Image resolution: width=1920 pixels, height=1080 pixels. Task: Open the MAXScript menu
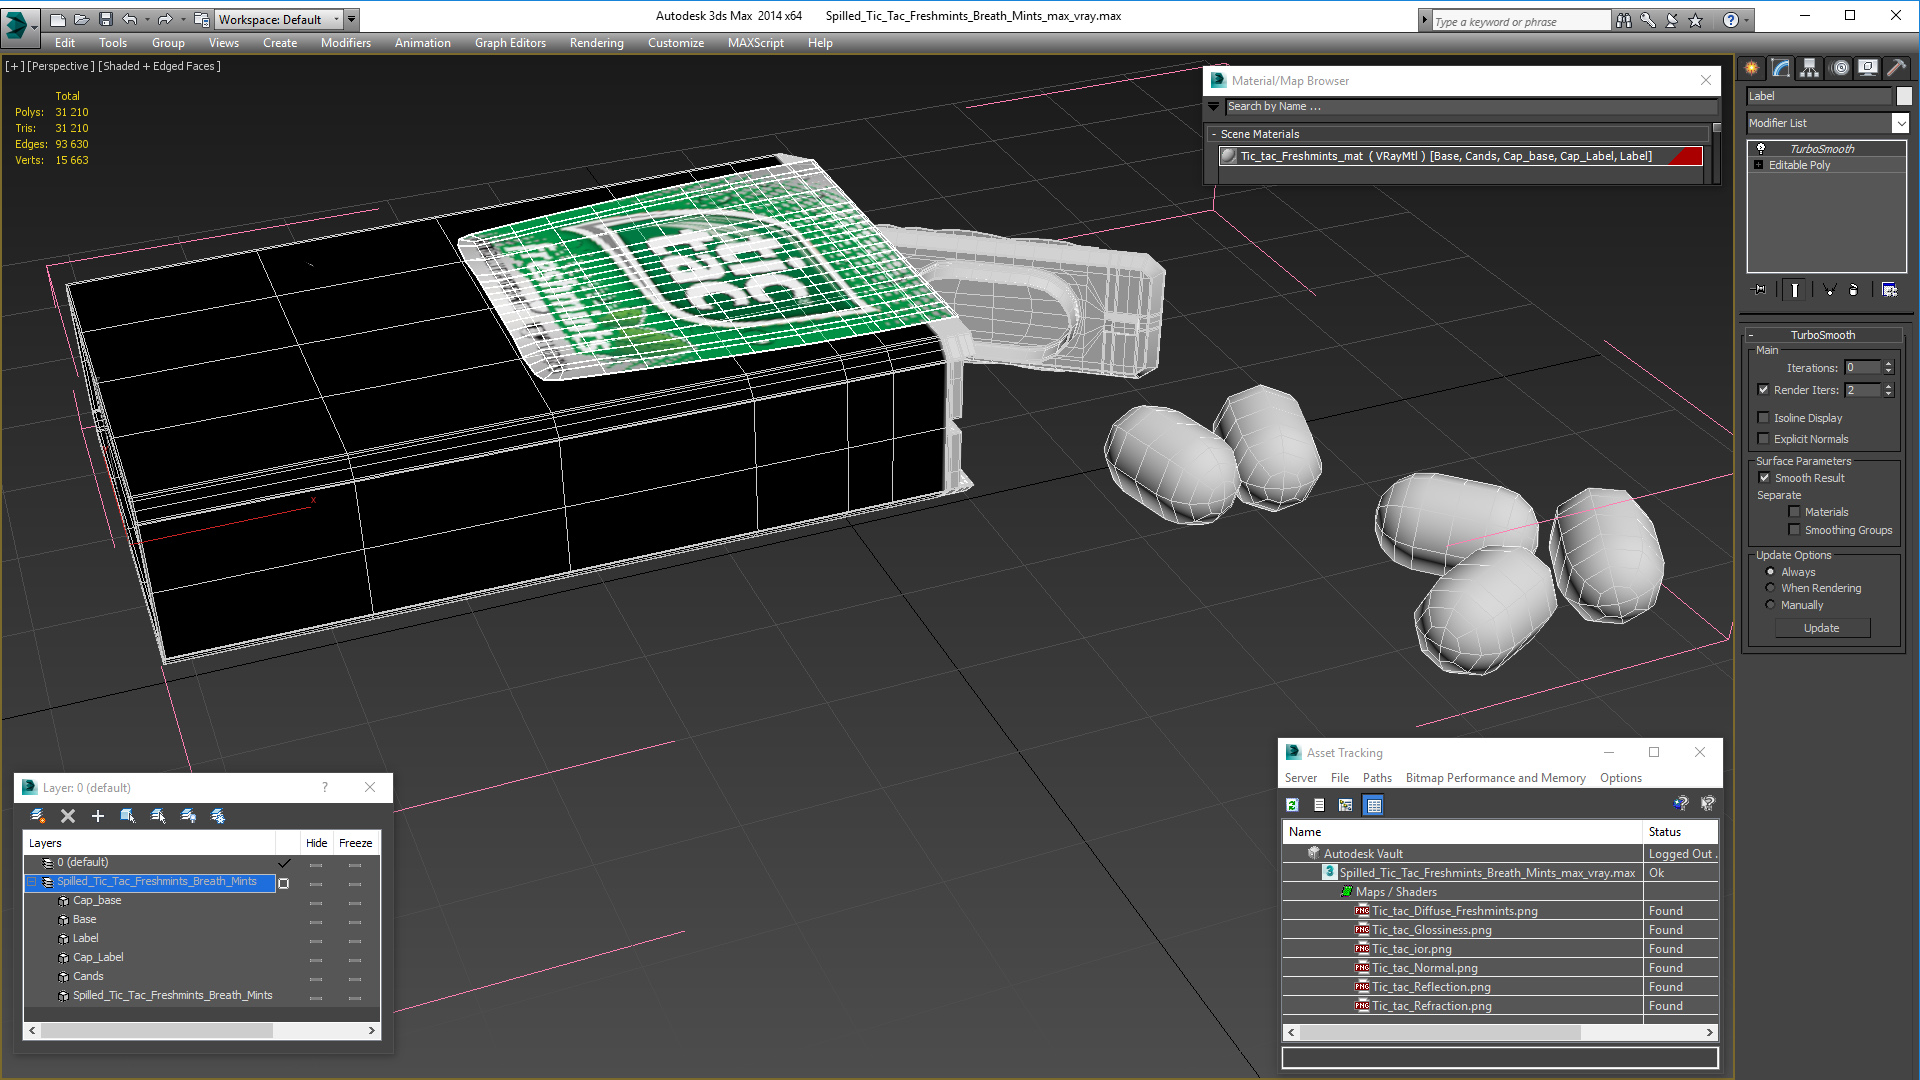click(x=755, y=43)
